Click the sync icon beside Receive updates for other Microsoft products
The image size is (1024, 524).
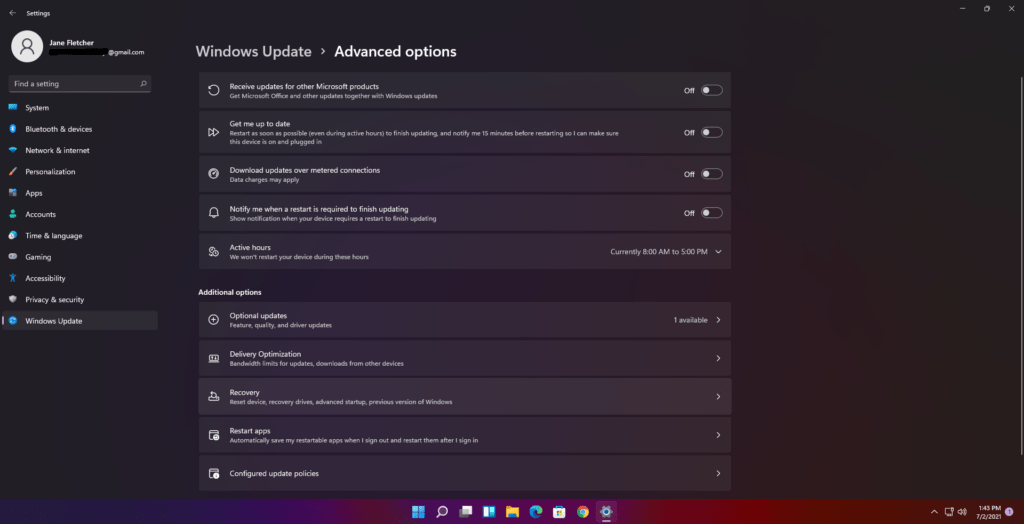[x=214, y=90]
